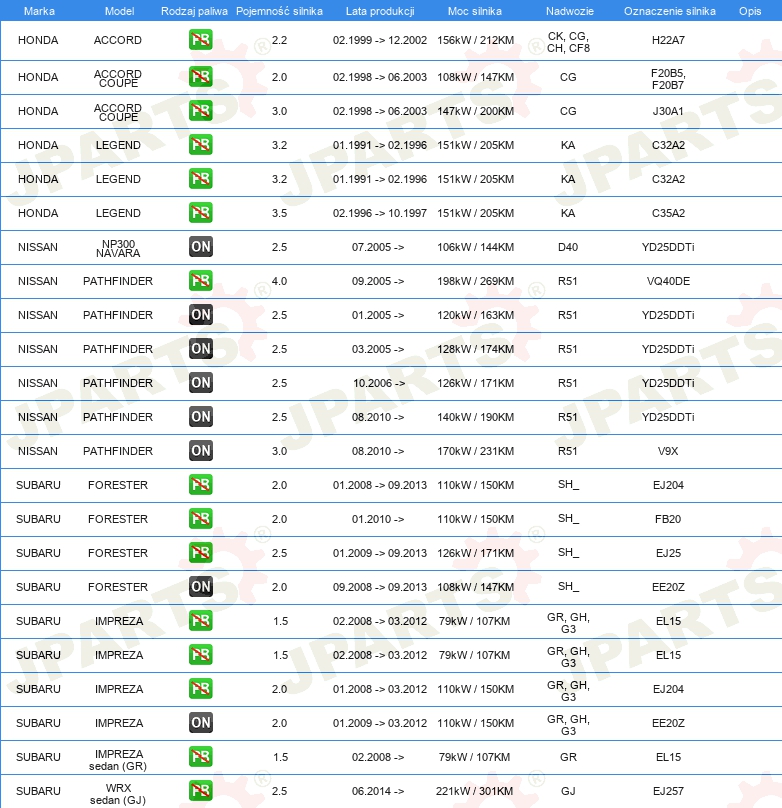Click the body code D40

[568, 247]
